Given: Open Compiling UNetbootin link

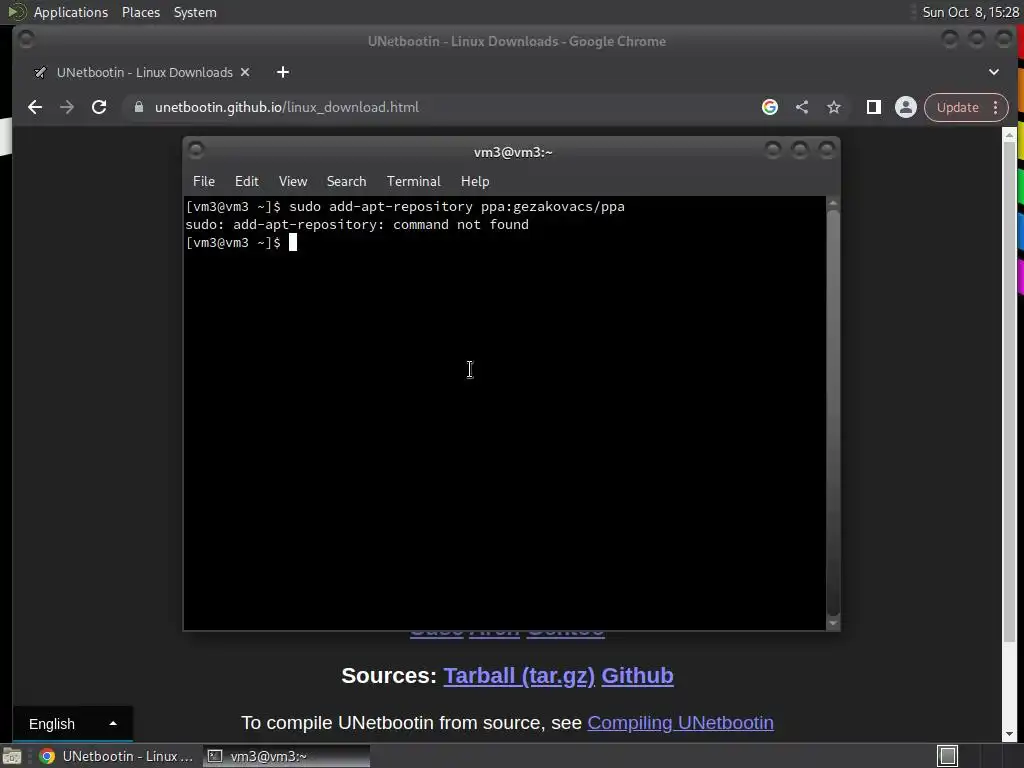Looking at the screenshot, I should pyautogui.click(x=680, y=723).
